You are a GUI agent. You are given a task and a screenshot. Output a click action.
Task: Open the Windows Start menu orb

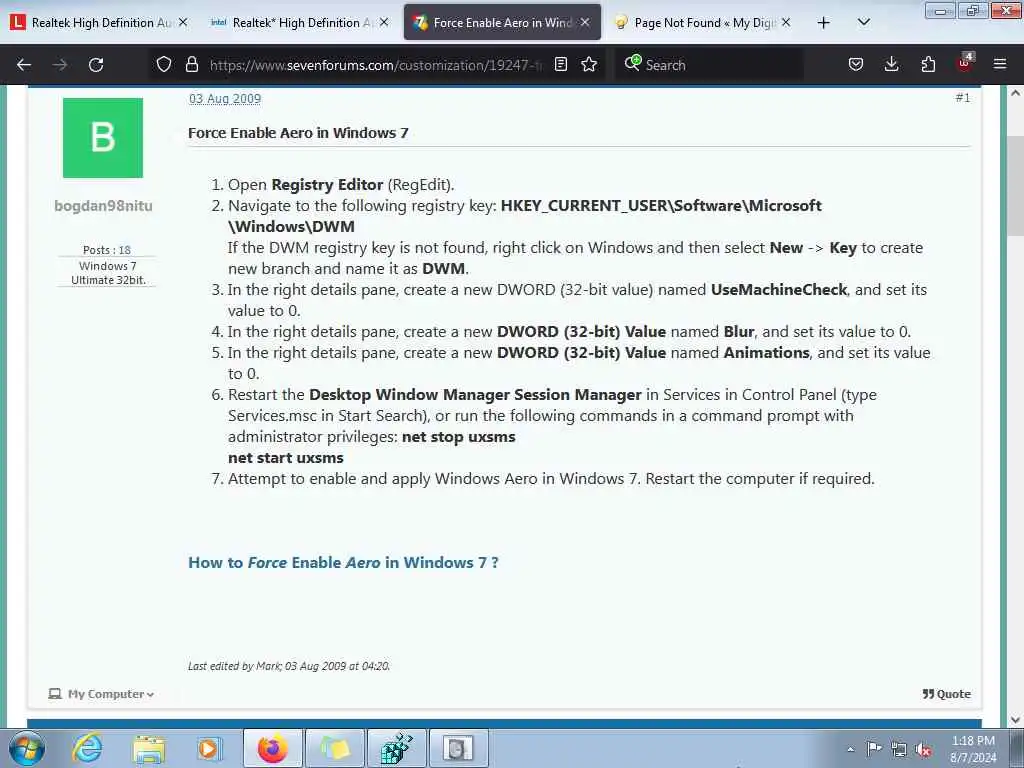pyautogui.click(x=26, y=748)
